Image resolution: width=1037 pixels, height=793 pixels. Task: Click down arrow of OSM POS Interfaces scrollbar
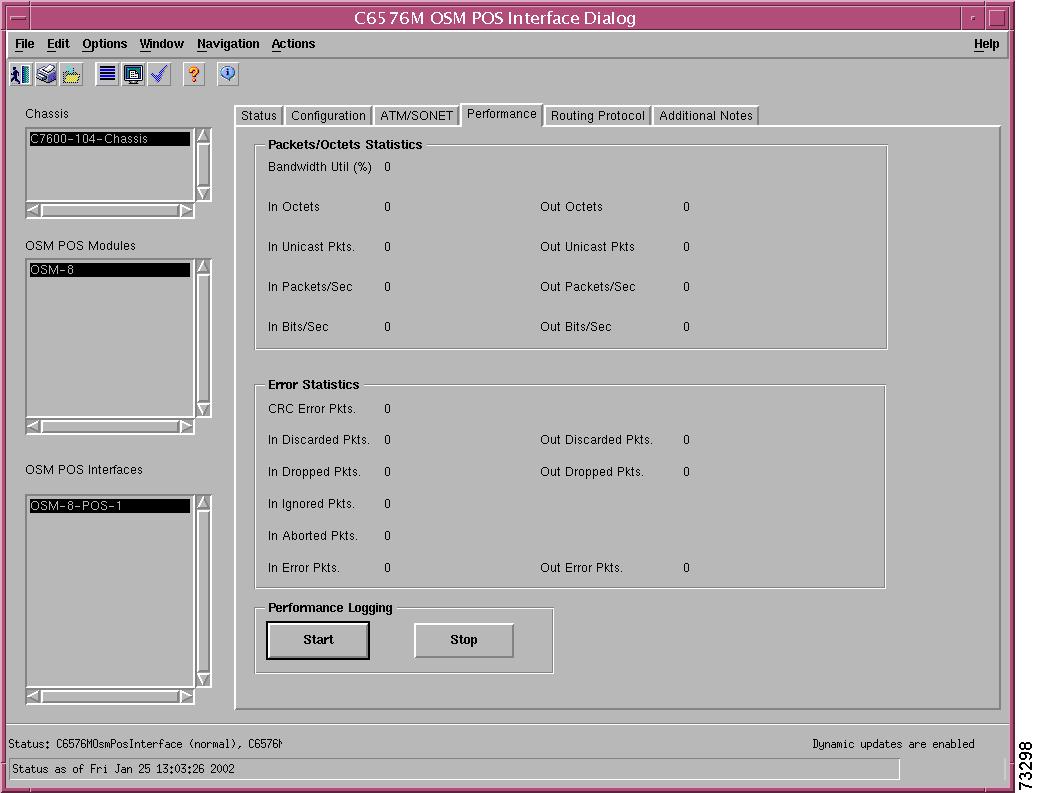(x=203, y=679)
